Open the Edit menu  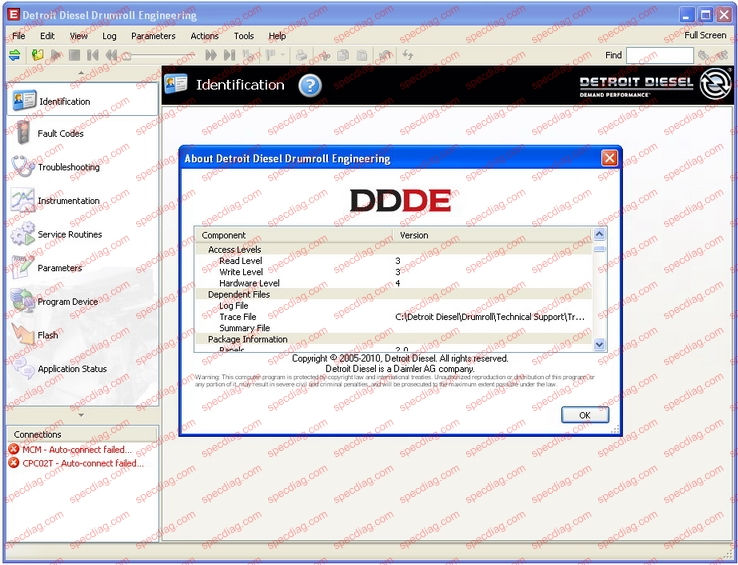[47, 36]
